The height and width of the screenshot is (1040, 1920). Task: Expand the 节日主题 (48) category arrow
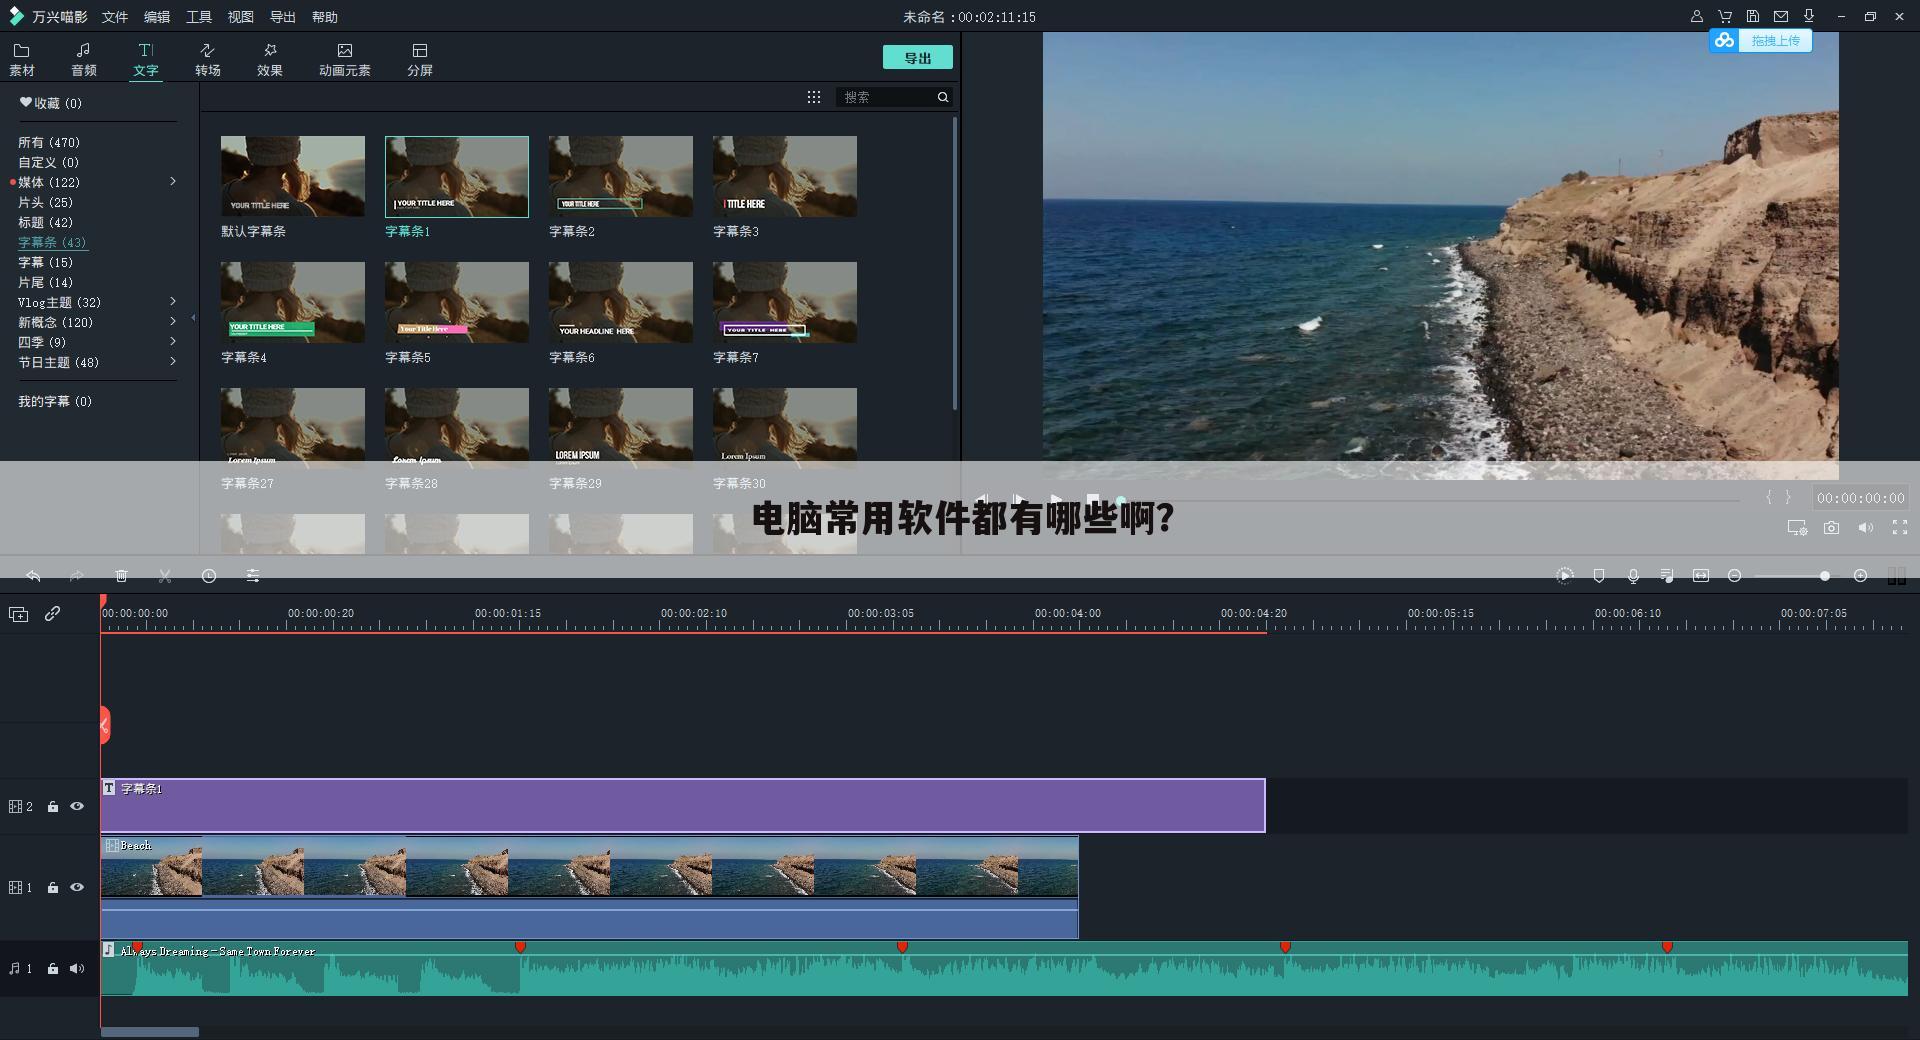coord(173,362)
